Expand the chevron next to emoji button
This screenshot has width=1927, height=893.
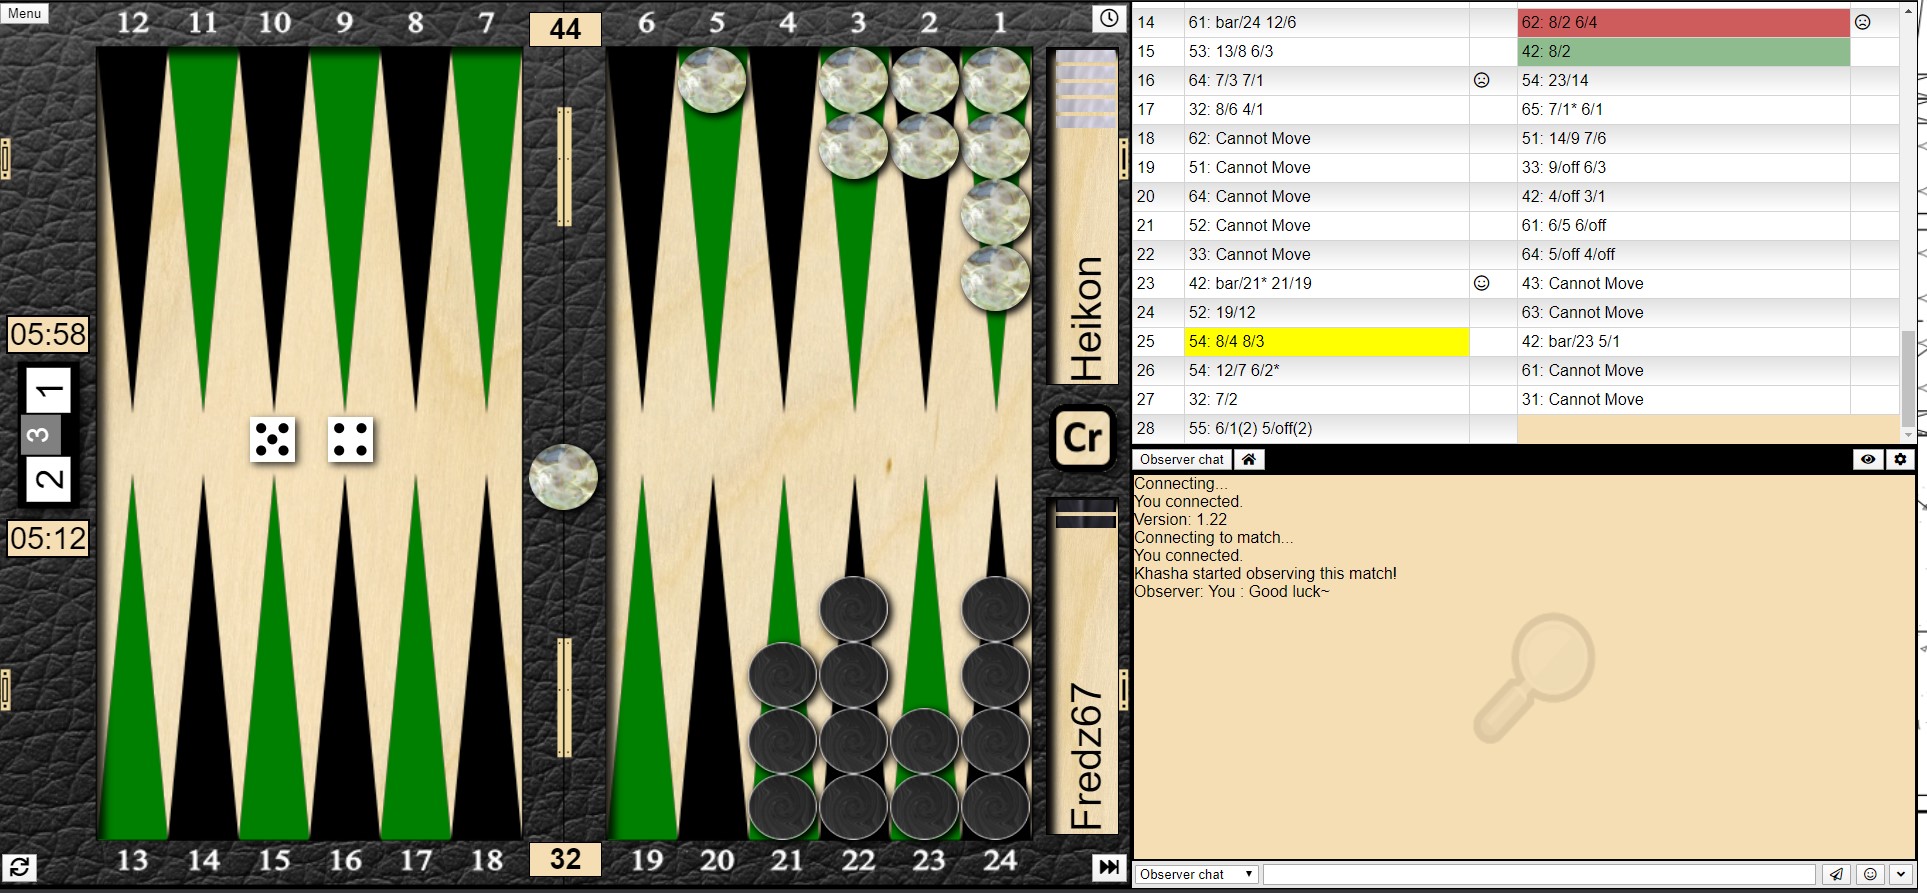tap(1901, 874)
